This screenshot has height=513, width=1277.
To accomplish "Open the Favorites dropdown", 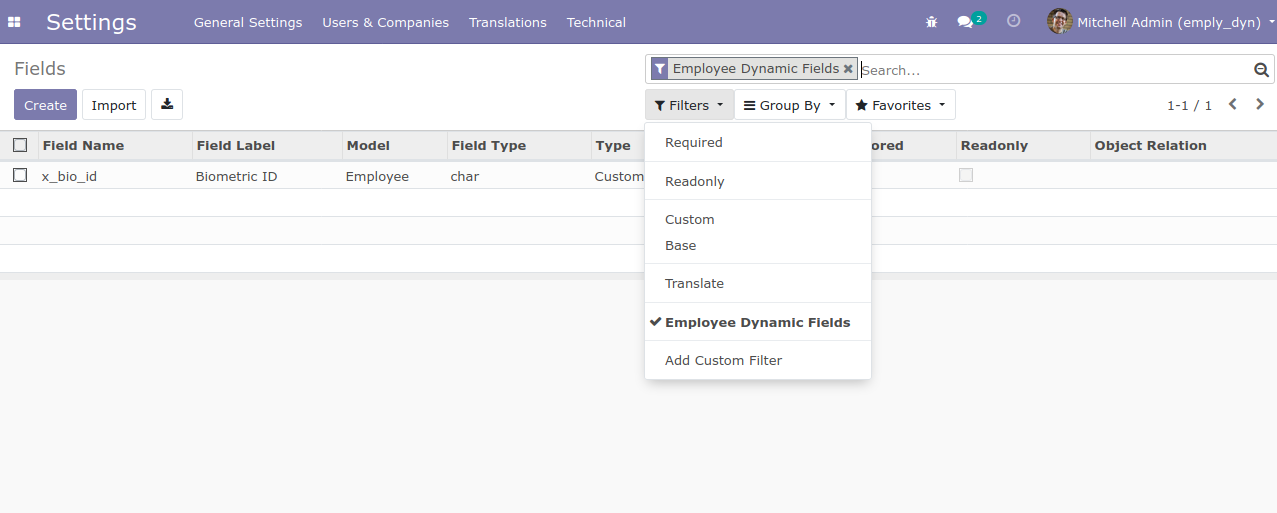I will (x=900, y=105).
